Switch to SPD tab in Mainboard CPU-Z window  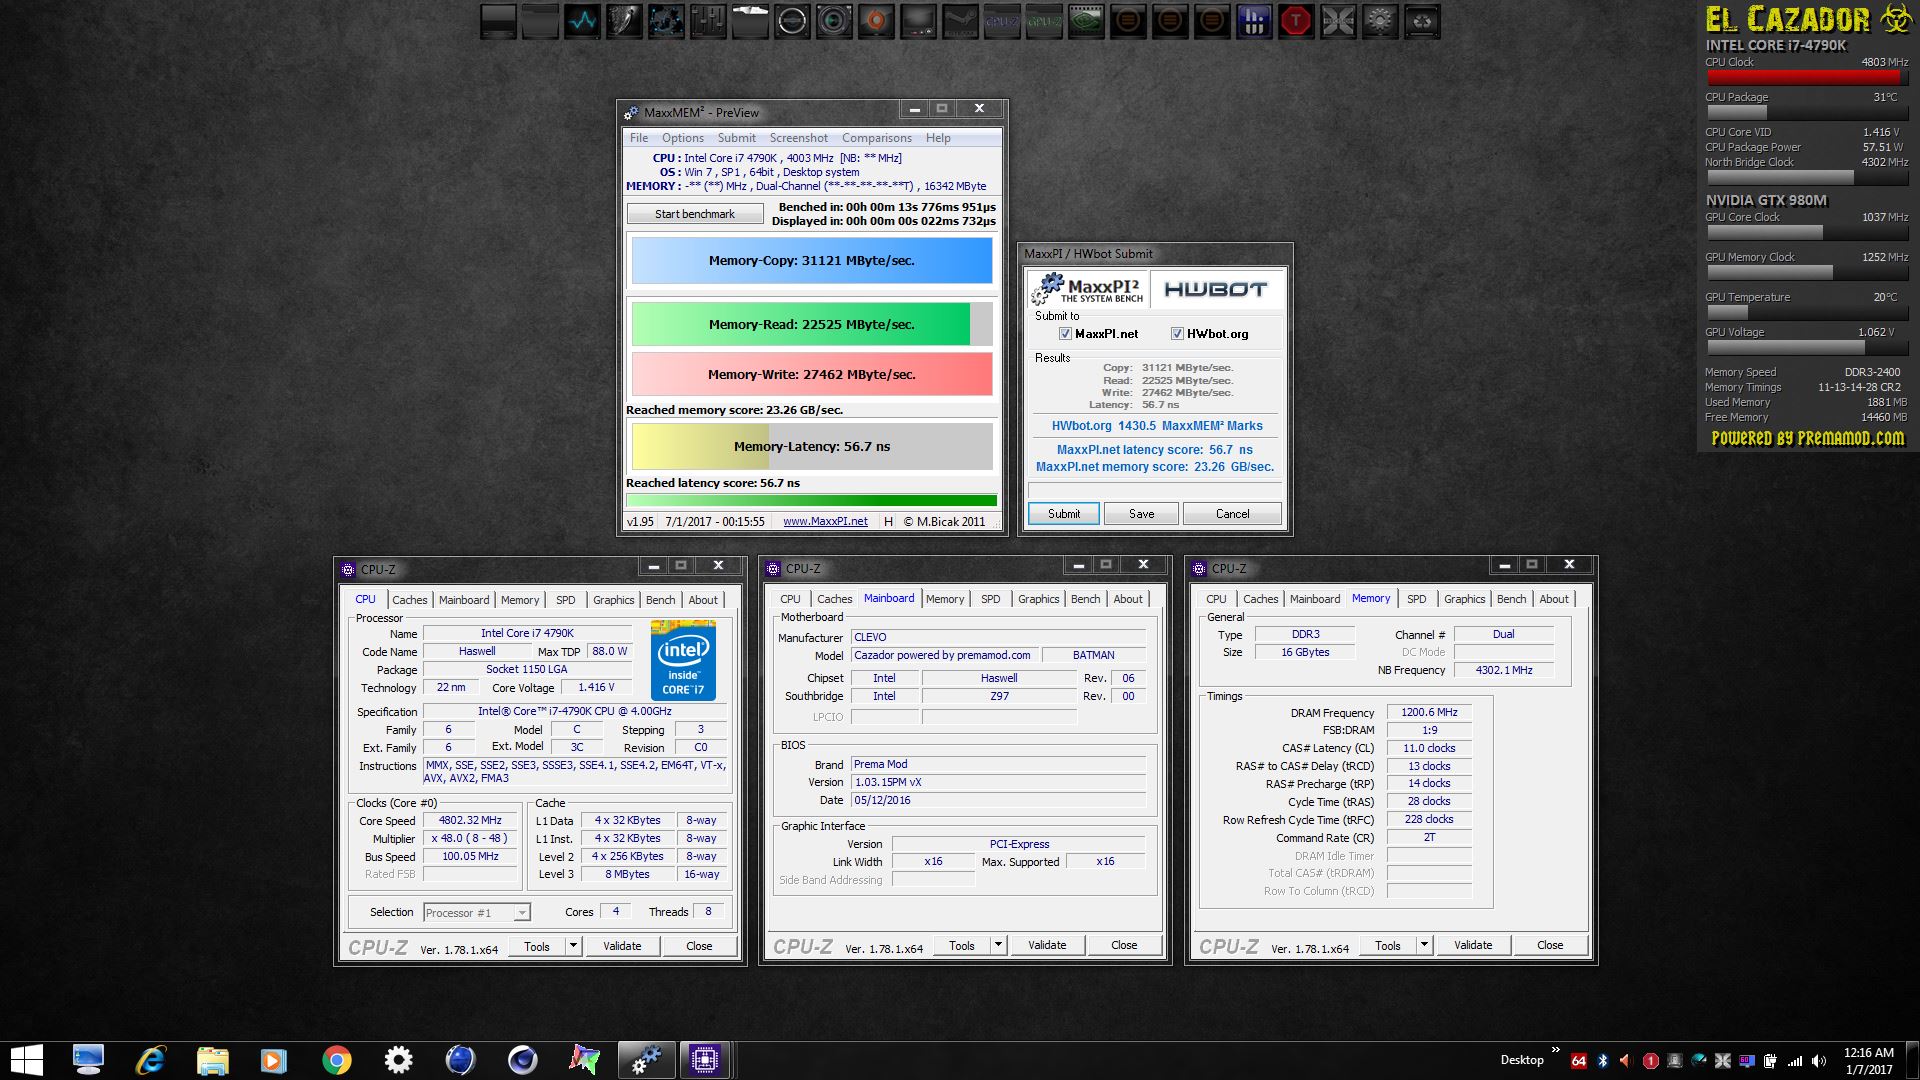click(991, 599)
